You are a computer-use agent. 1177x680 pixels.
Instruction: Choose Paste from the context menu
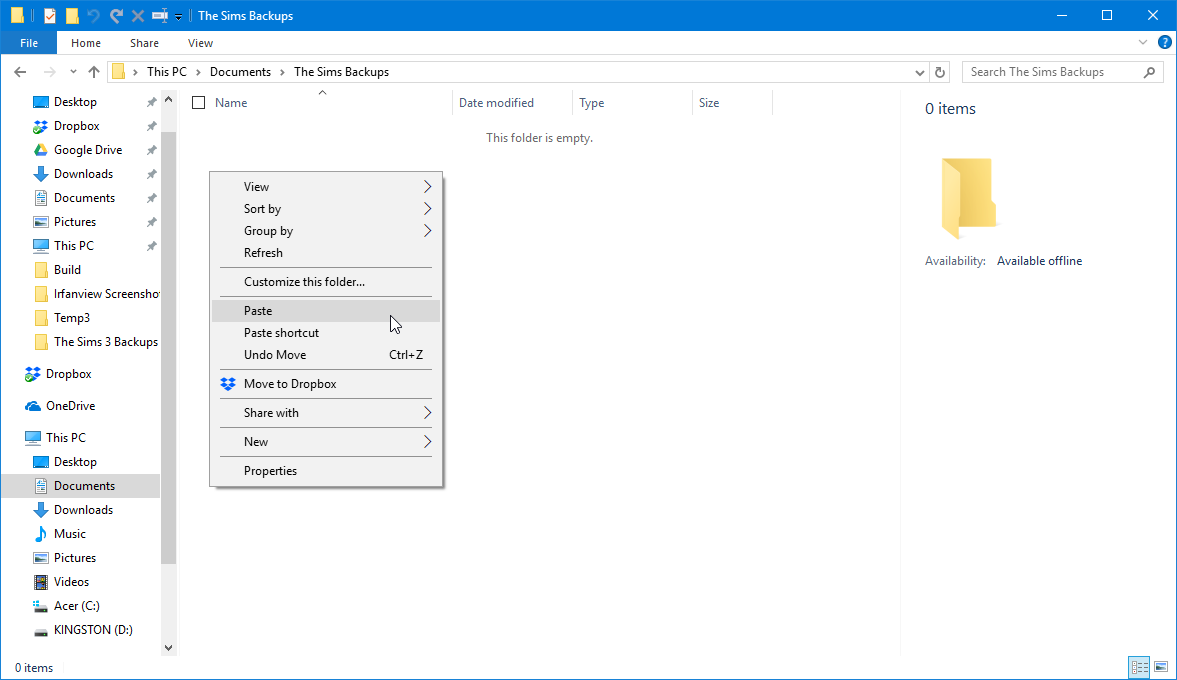point(326,311)
